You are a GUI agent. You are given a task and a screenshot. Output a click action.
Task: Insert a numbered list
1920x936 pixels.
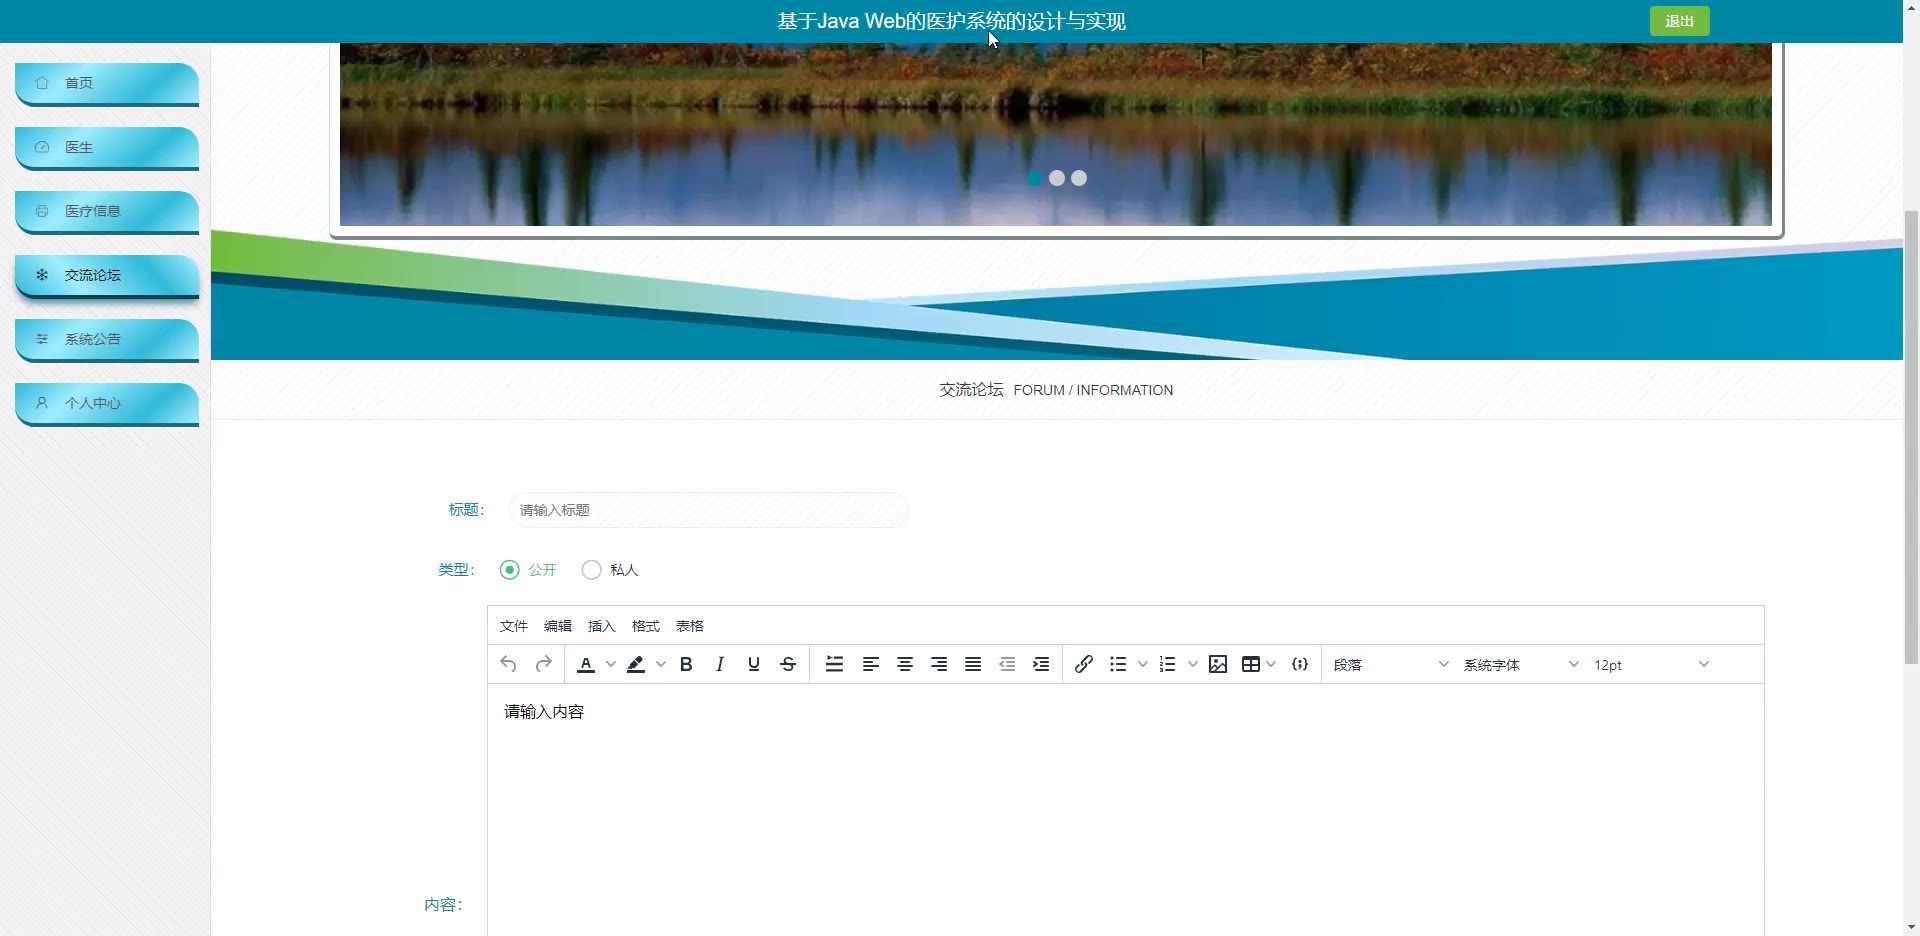point(1168,664)
